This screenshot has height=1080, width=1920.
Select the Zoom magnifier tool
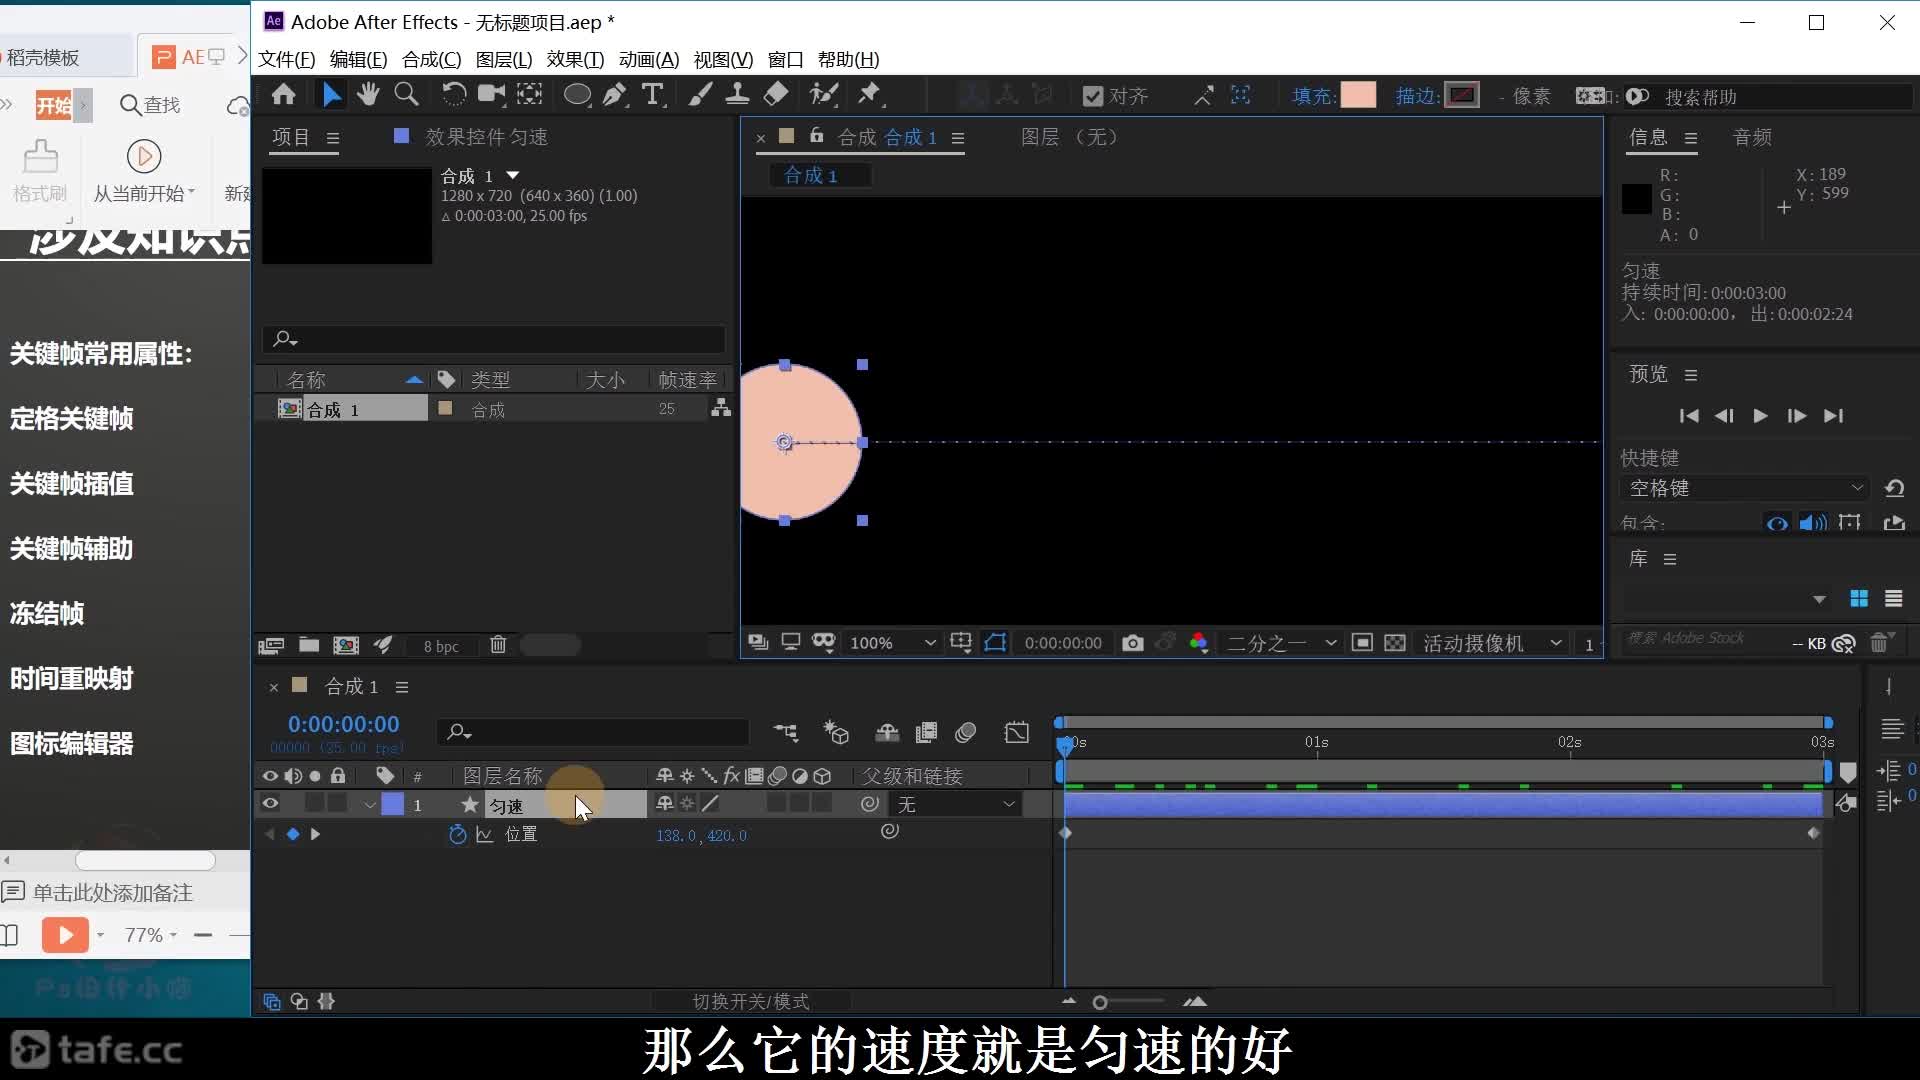(406, 95)
